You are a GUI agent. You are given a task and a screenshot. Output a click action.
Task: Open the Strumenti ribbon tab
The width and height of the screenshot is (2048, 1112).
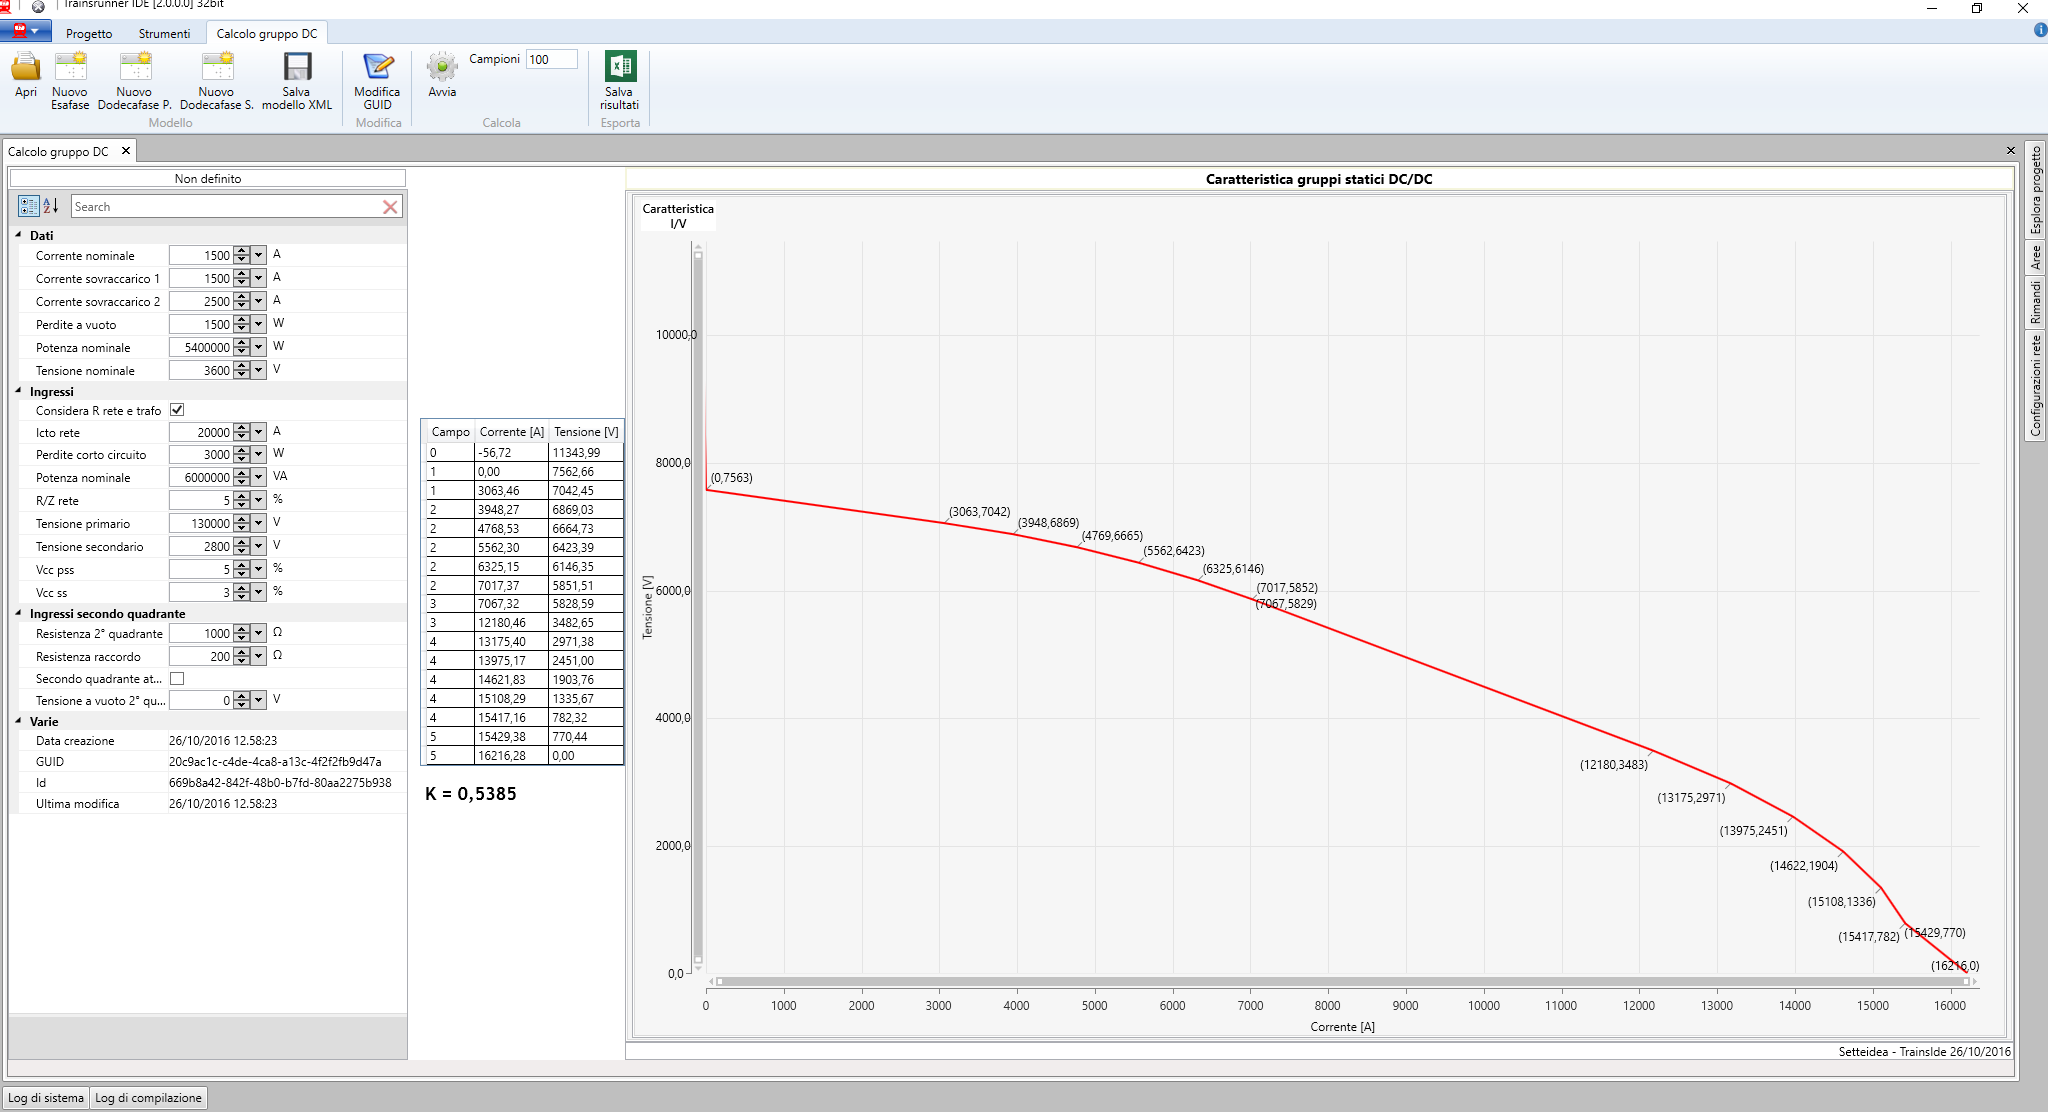164,33
